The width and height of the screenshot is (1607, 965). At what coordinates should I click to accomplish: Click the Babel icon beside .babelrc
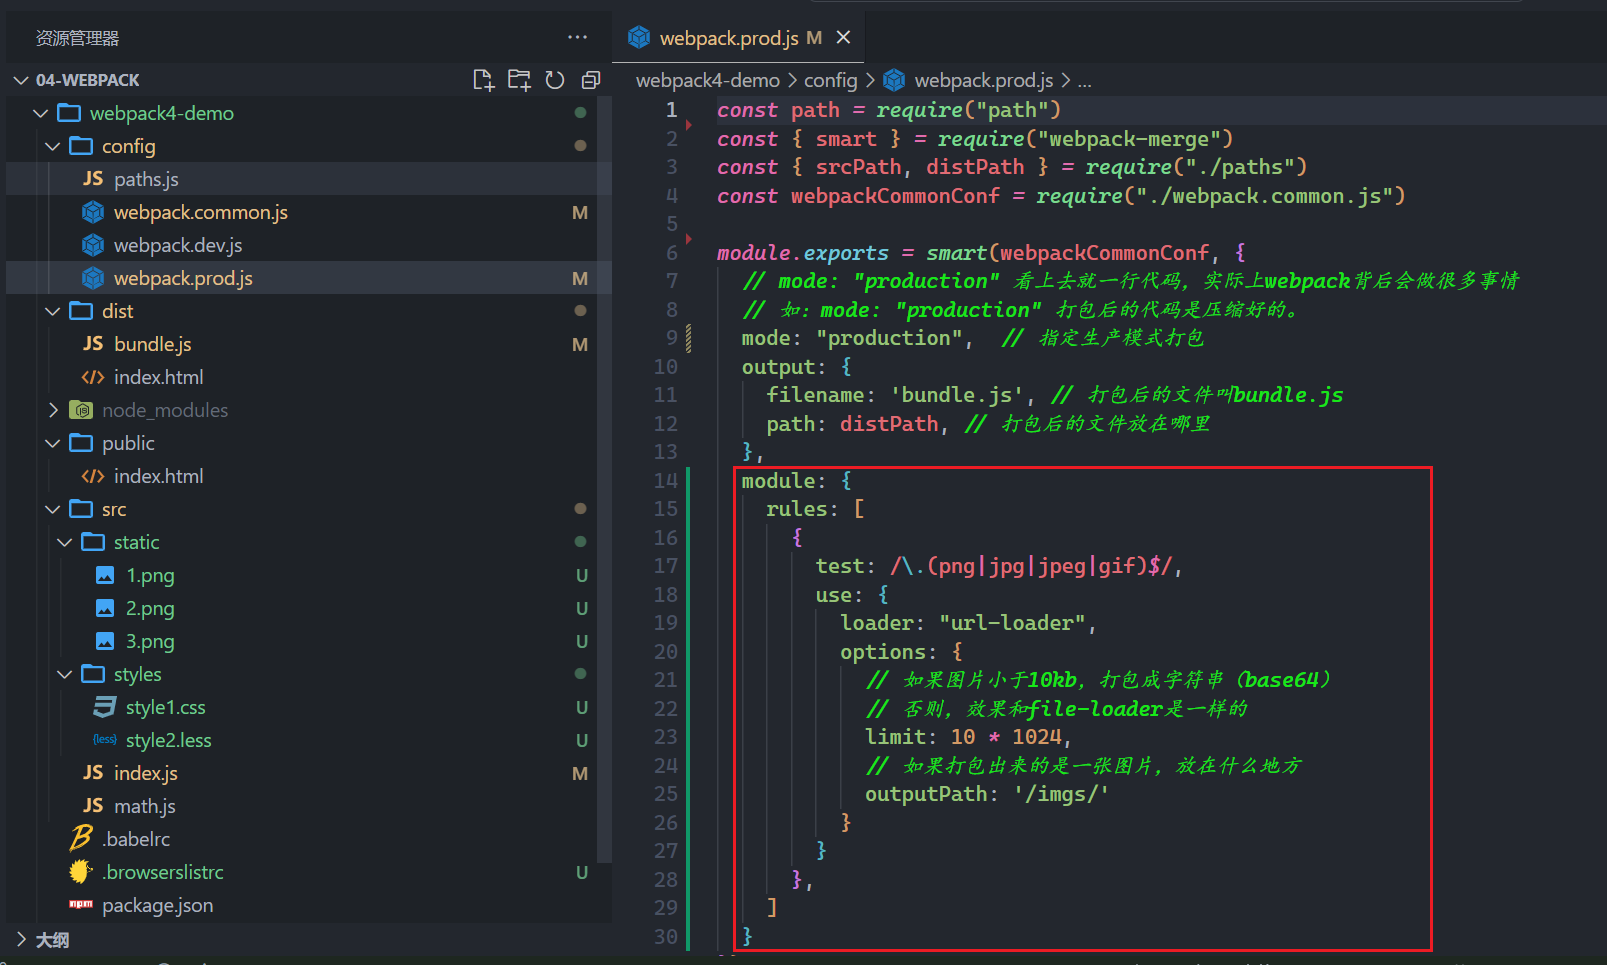click(x=81, y=838)
